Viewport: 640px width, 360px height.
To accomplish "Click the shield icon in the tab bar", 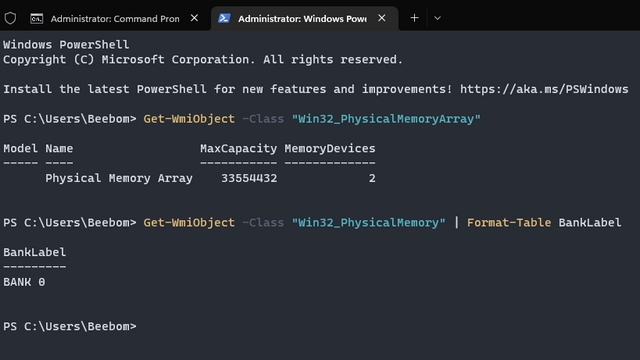I will [10, 18].
